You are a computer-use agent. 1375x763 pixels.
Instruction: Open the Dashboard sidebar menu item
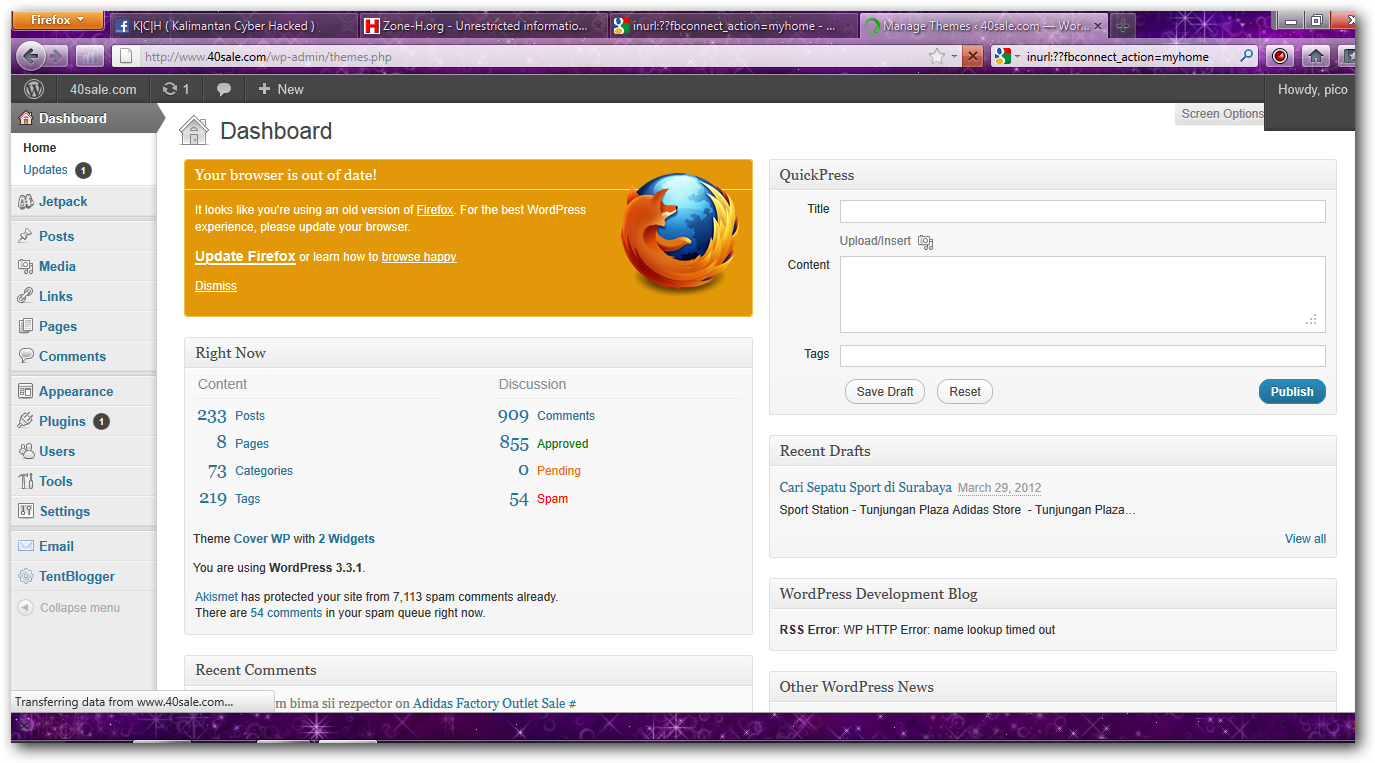(x=83, y=118)
